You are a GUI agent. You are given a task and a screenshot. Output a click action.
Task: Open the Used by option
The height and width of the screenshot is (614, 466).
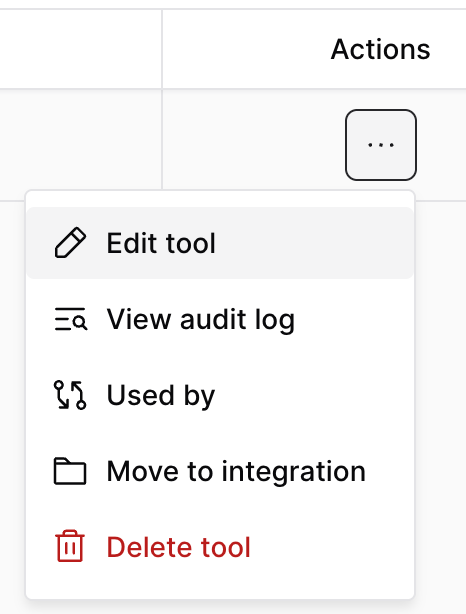point(220,395)
